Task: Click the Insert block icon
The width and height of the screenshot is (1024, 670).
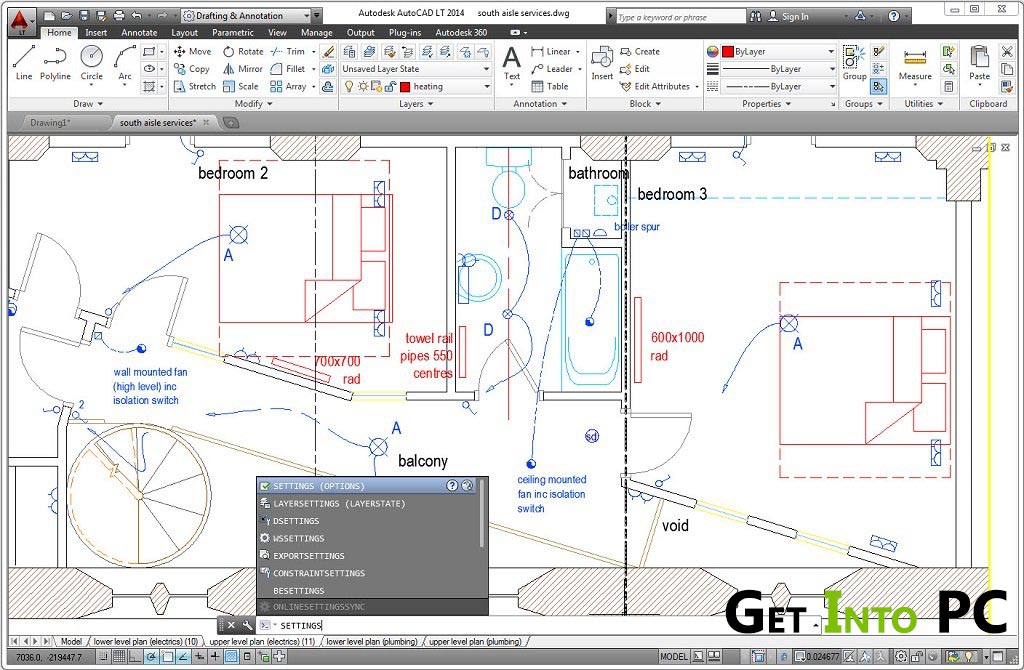Action: [601, 63]
